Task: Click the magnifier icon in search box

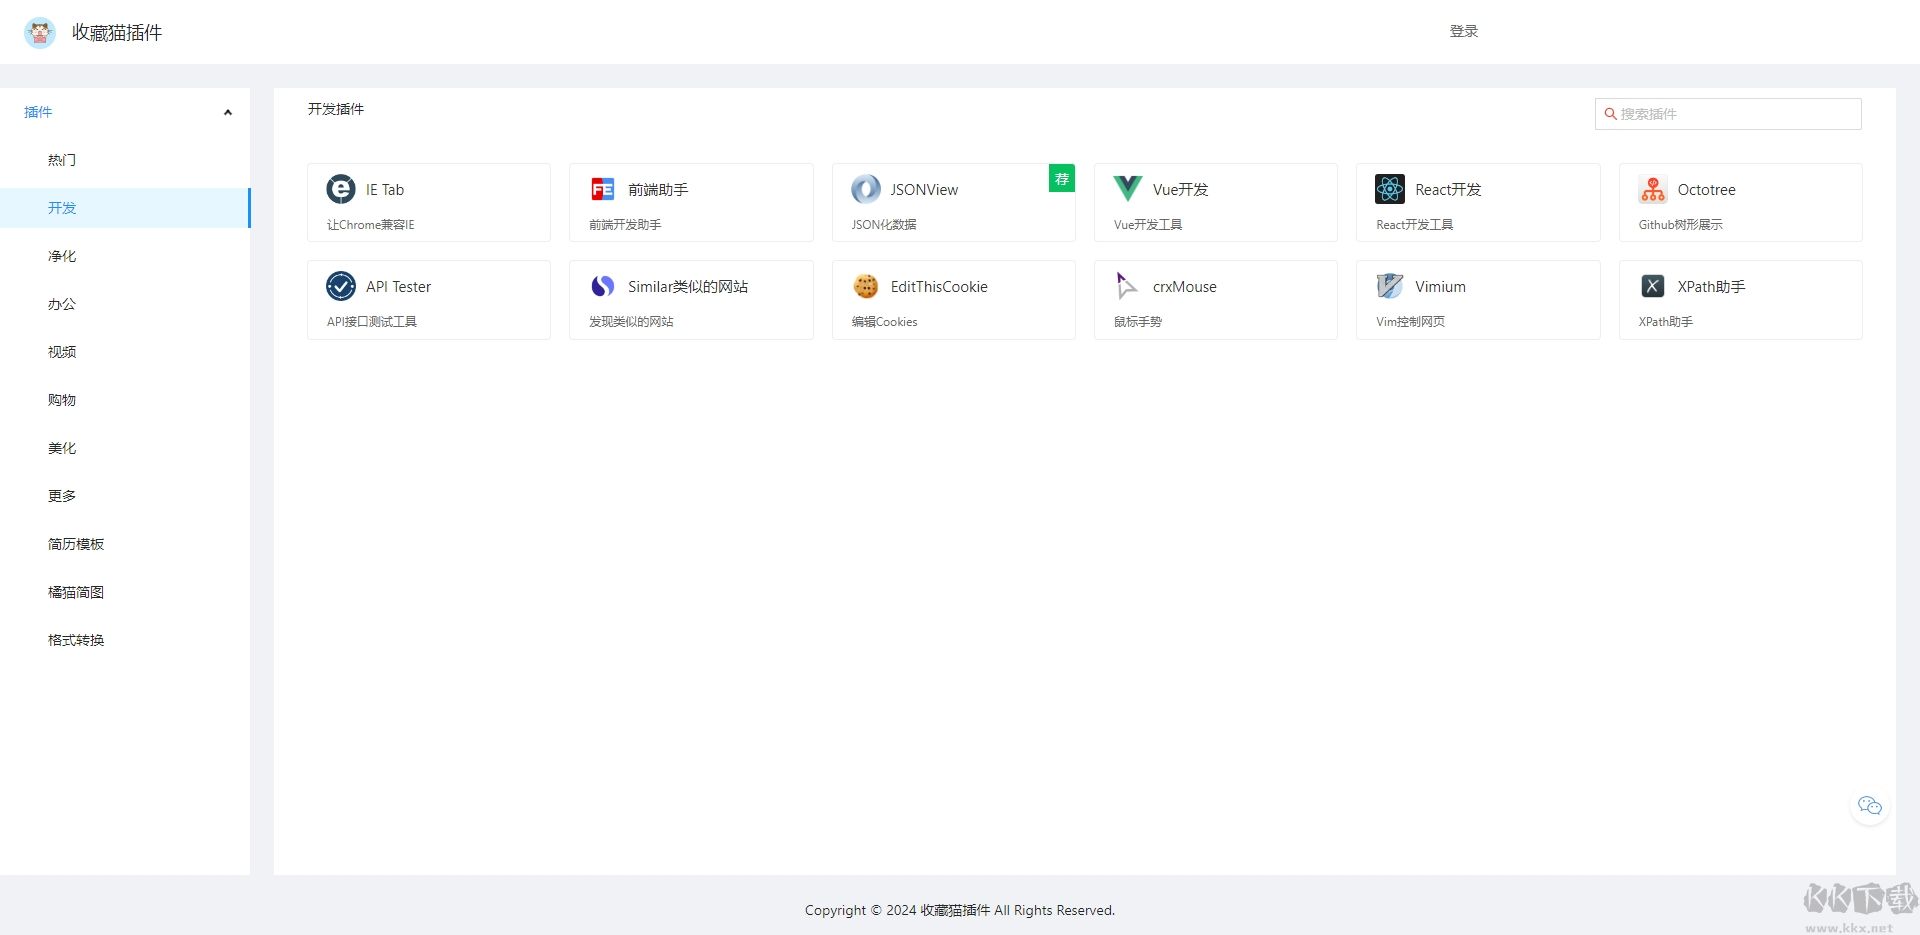Action: (1610, 114)
